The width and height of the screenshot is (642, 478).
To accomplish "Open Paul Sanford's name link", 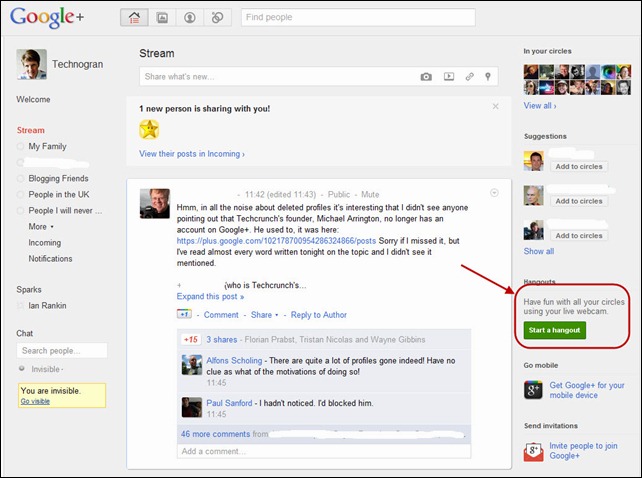I will 229,403.
